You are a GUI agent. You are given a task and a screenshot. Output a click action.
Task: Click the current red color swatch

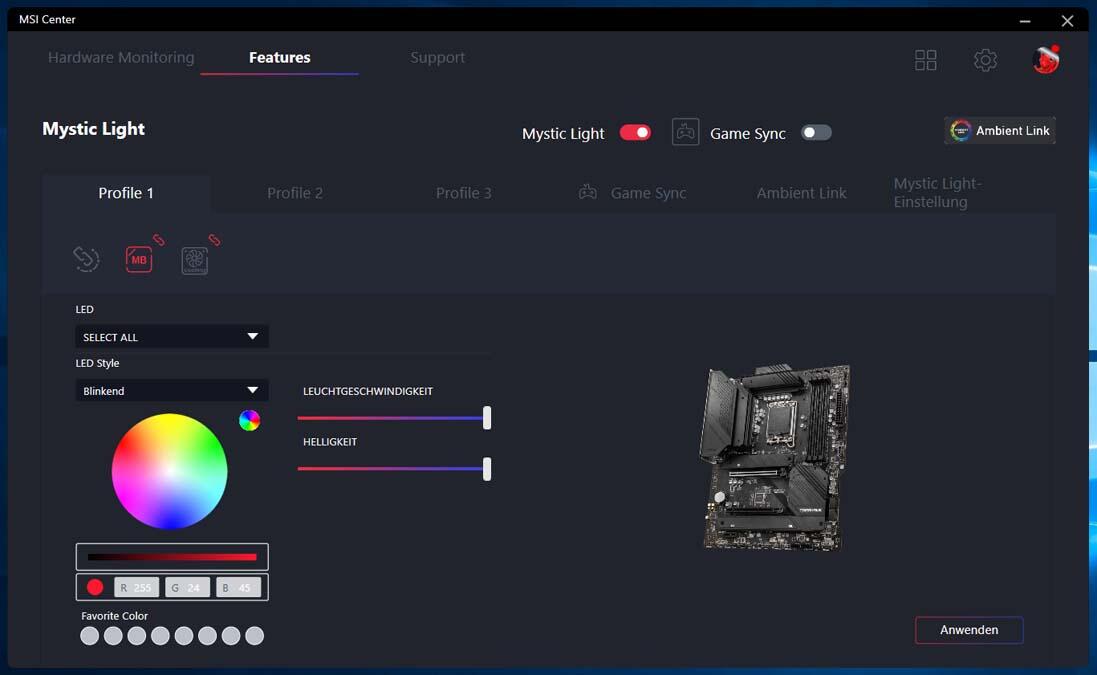tap(95, 587)
